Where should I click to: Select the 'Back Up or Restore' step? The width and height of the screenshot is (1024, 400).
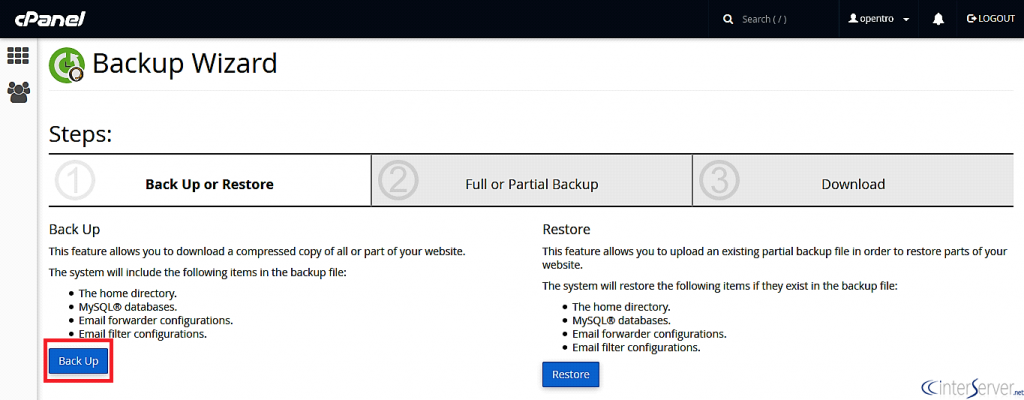(x=209, y=184)
